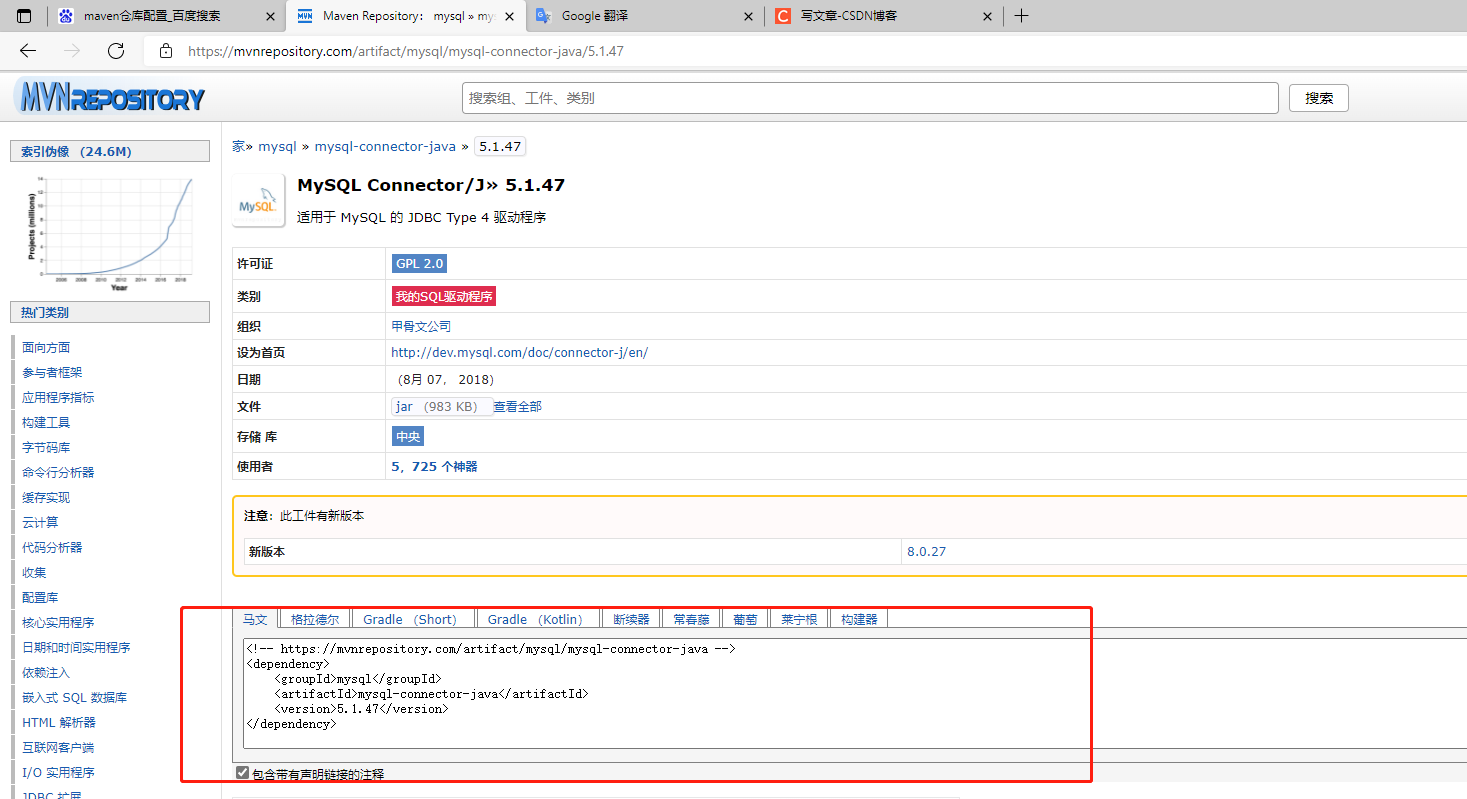Screen dimensions: 1467x799
Task: Focus the browser address bar URL
Action: 406,51
